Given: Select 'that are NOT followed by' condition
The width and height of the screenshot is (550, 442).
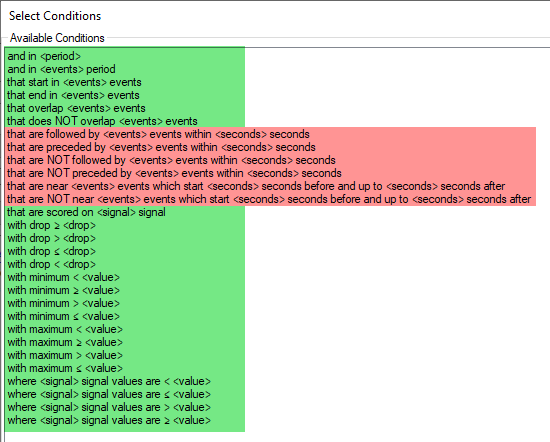Looking at the screenshot, I should 171,160.
